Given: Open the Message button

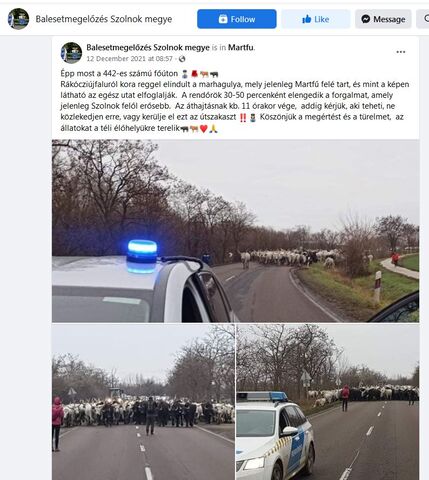Looking at the screenshot, I should point(383,19).
